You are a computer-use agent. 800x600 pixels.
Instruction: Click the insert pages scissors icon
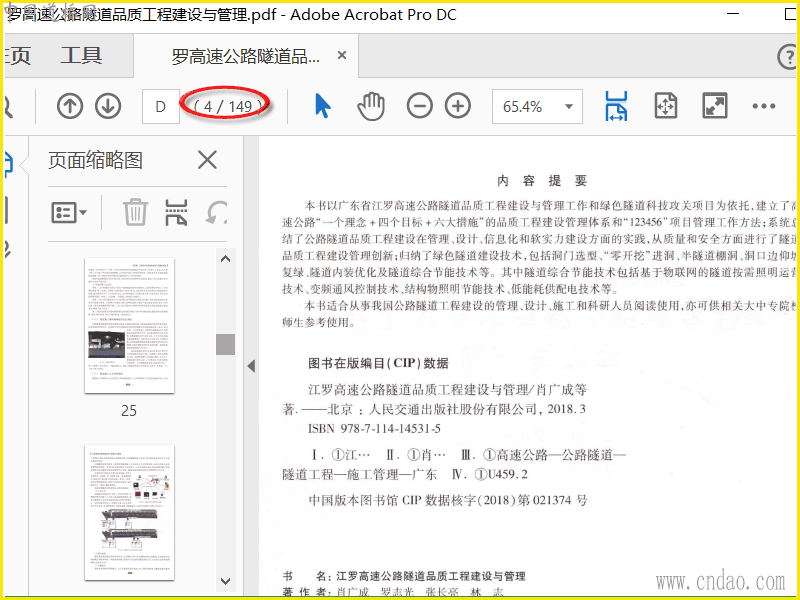pos(176,212)
